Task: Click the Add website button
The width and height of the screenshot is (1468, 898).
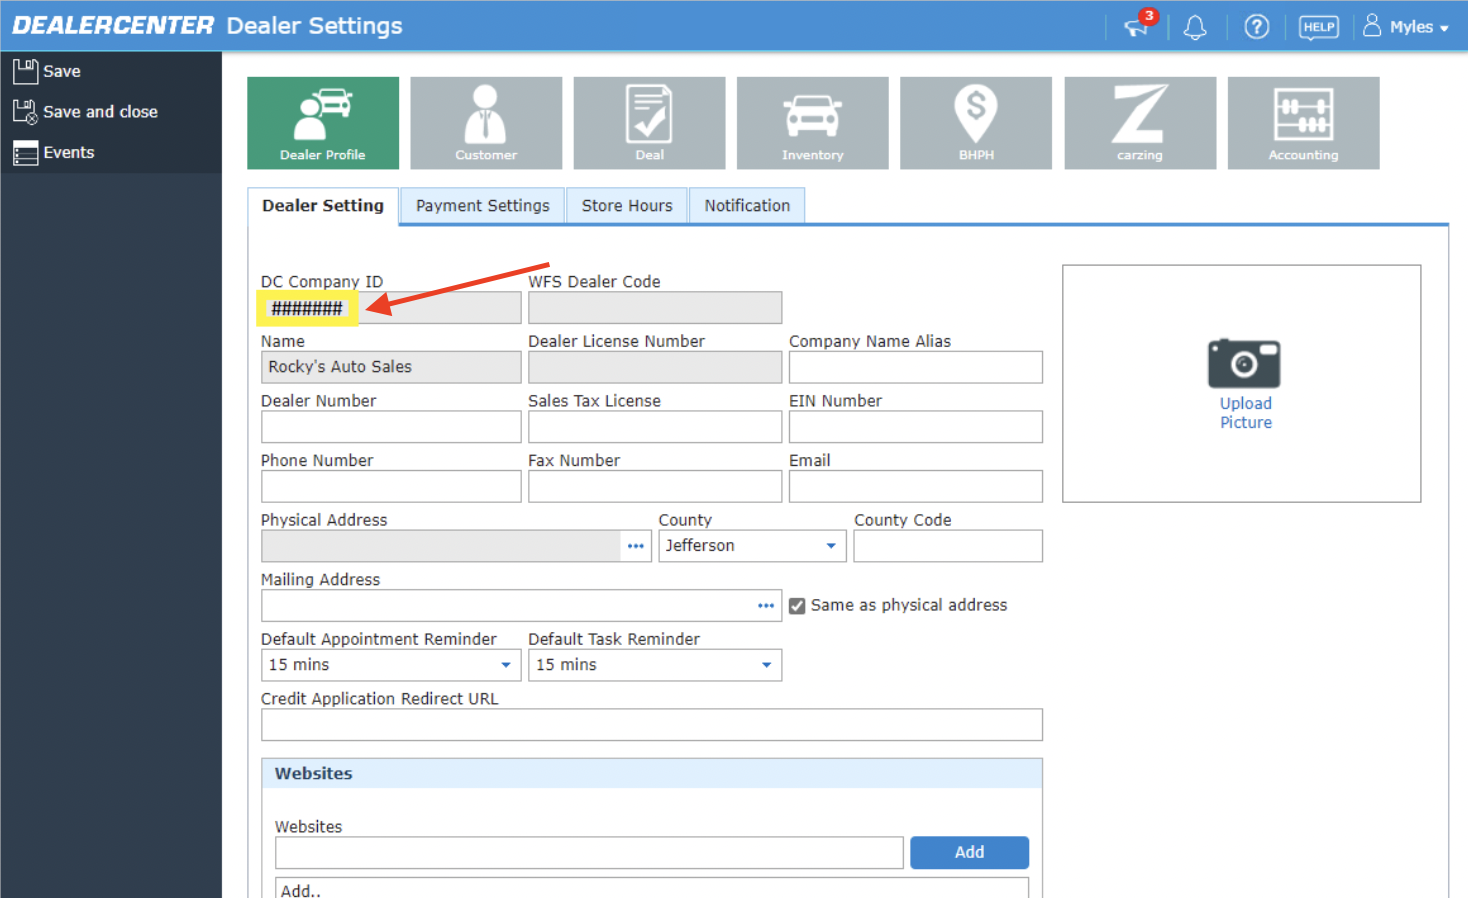Action: pyautogui.click(x=969, y=852)
